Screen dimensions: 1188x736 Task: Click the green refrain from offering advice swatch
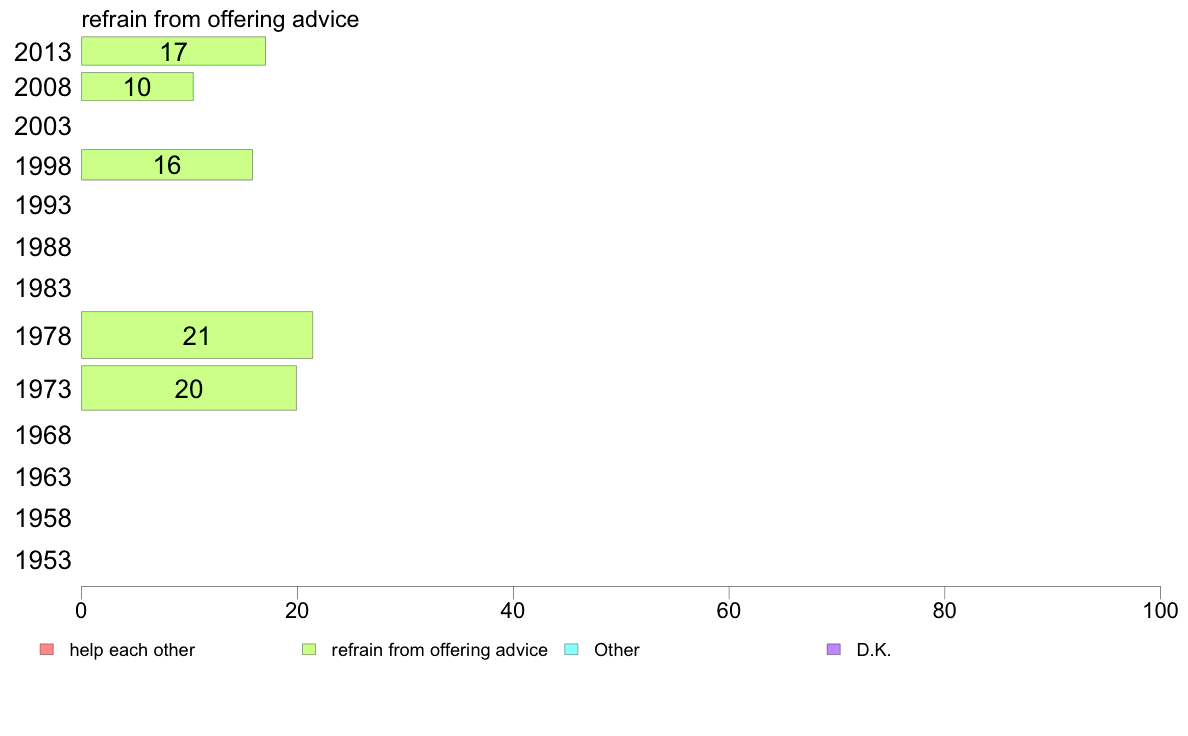click(309, 650)
